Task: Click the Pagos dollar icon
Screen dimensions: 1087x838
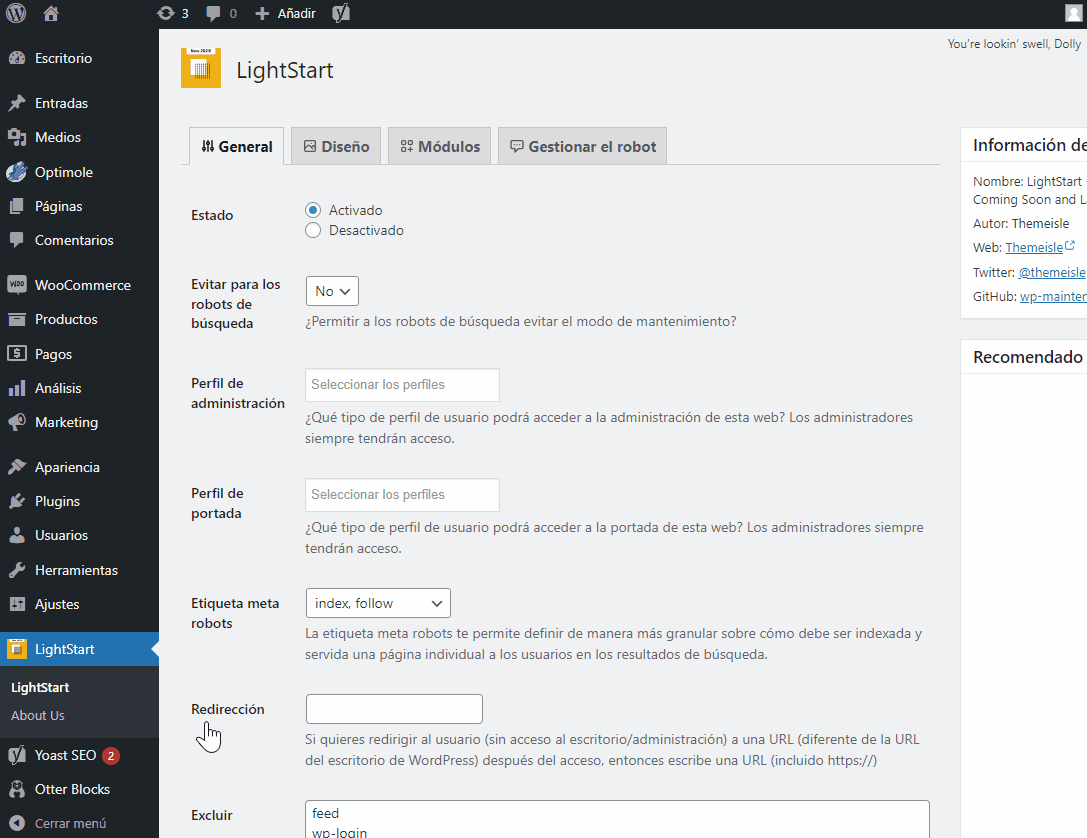Action: pos(17,353)
